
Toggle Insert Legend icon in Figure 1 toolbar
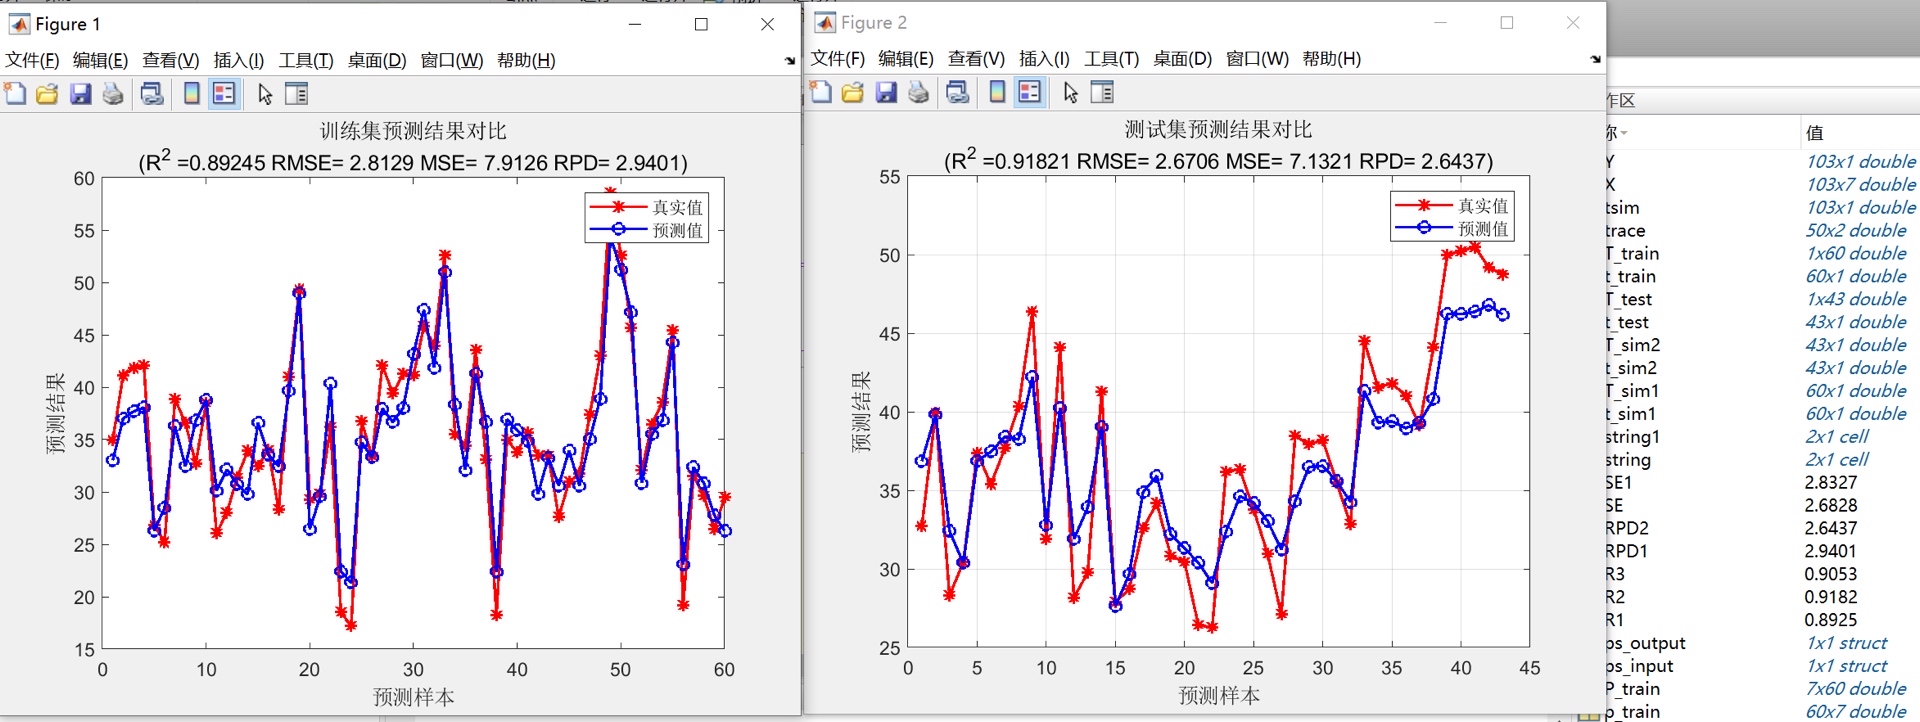pos(224,94)
